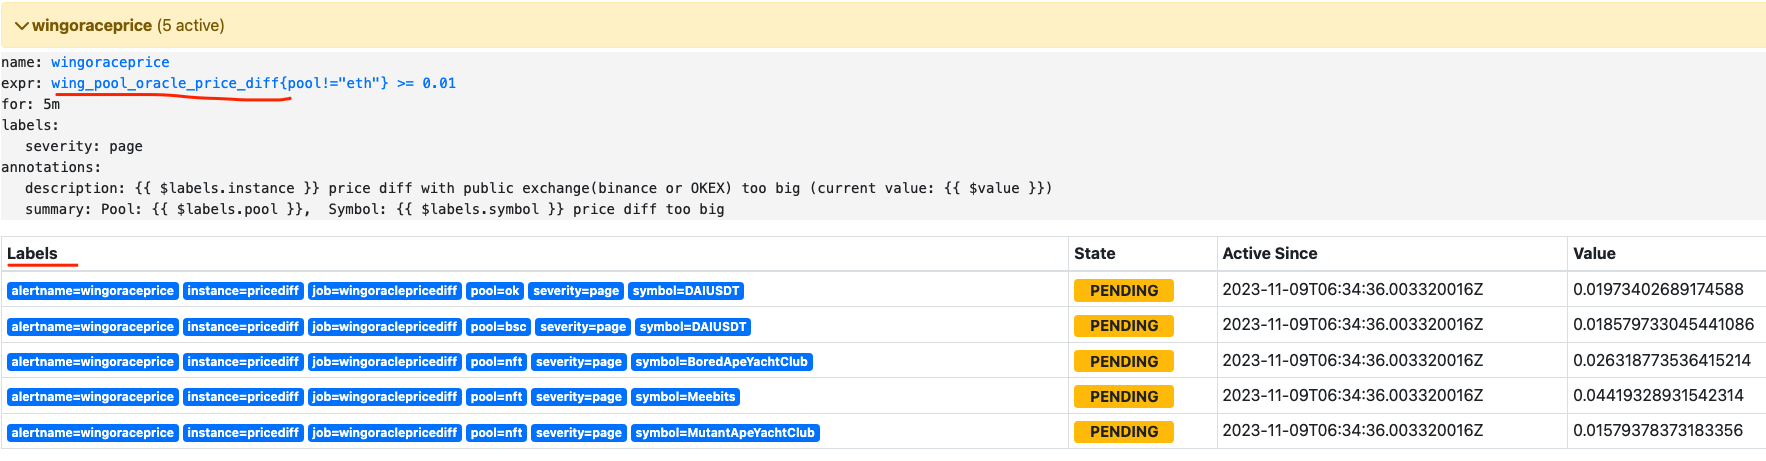Screen dimensions: 1766x461
Task: Select the symbol=MutantApeYachtClub label badge
Action: coord(724,433)
